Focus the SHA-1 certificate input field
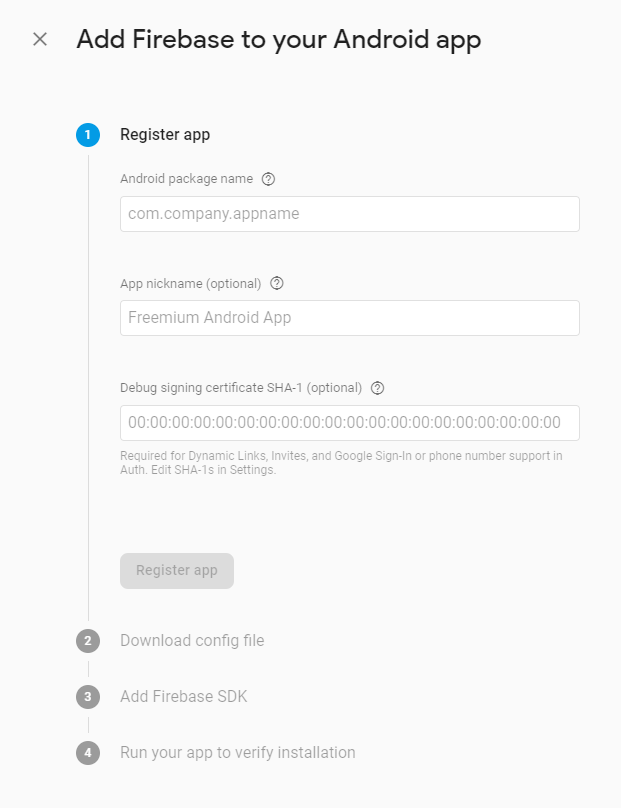 (350, 423)
